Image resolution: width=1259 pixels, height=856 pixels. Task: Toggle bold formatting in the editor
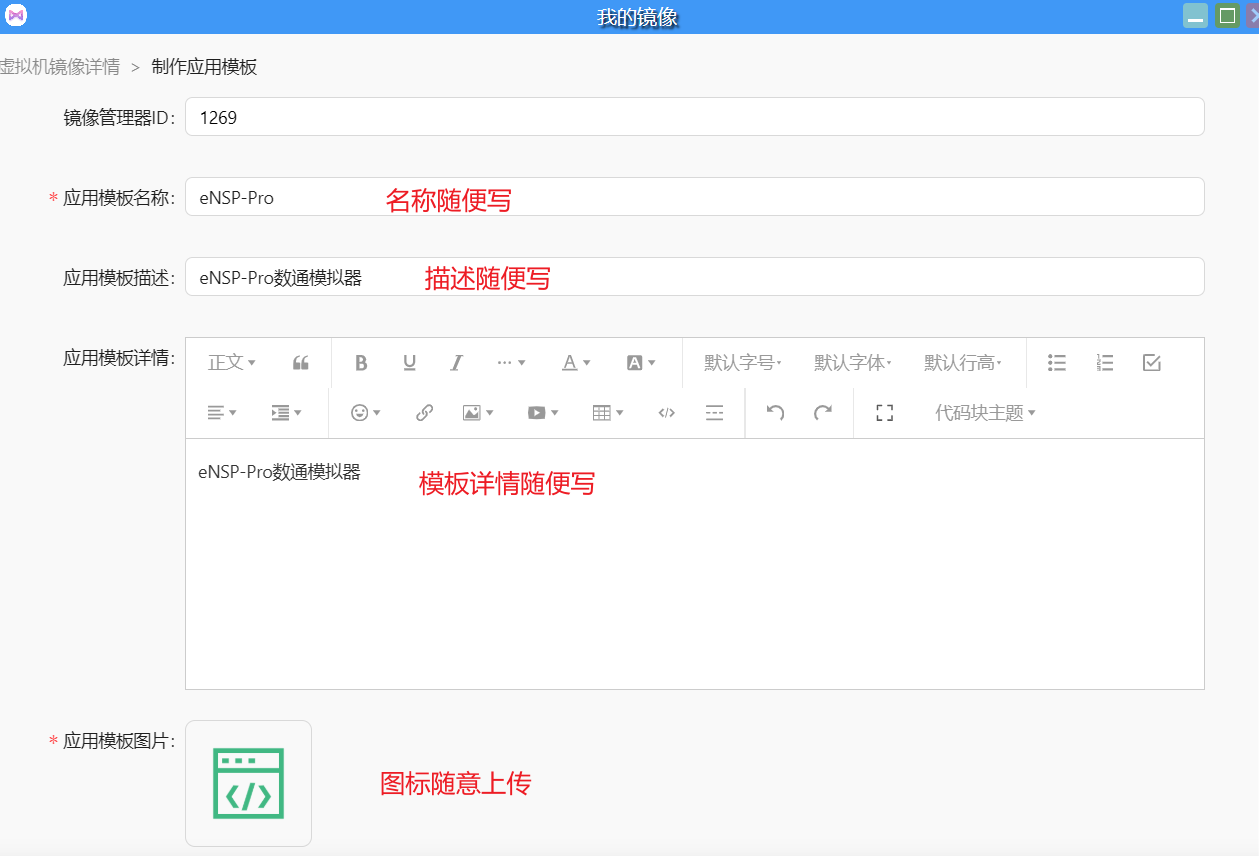pos(362,363)
